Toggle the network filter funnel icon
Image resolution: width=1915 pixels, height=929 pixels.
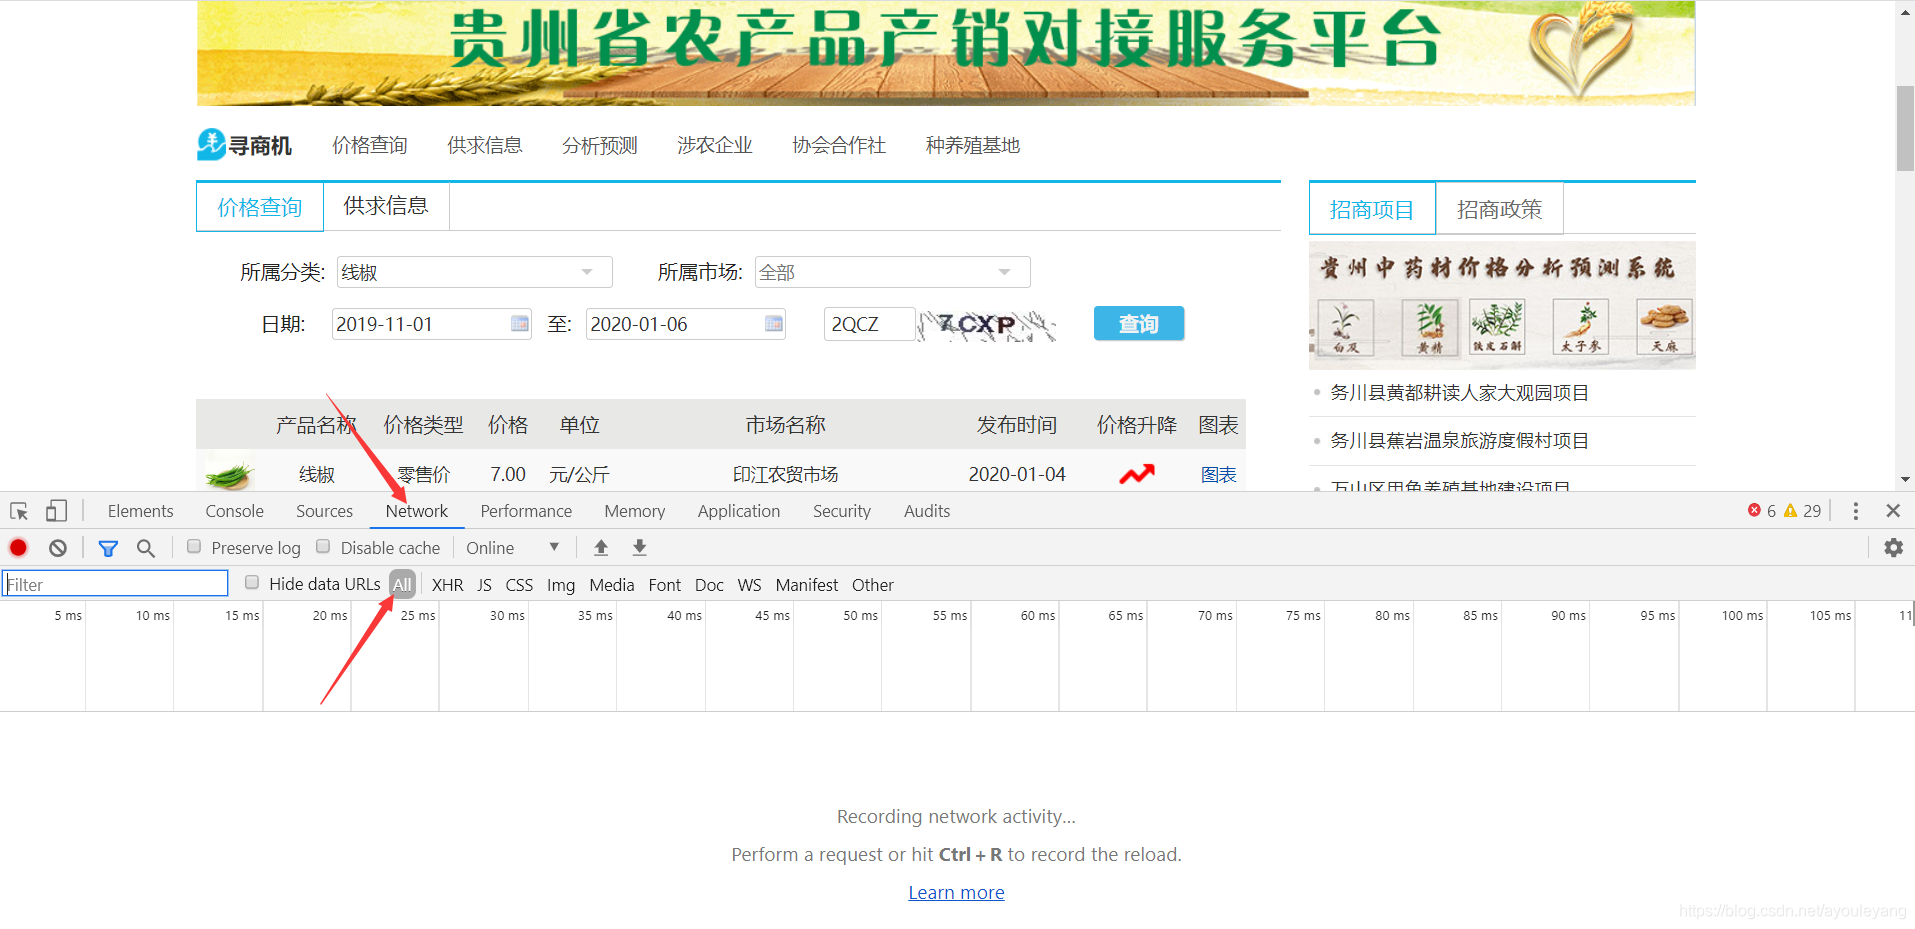click(108, 548)
